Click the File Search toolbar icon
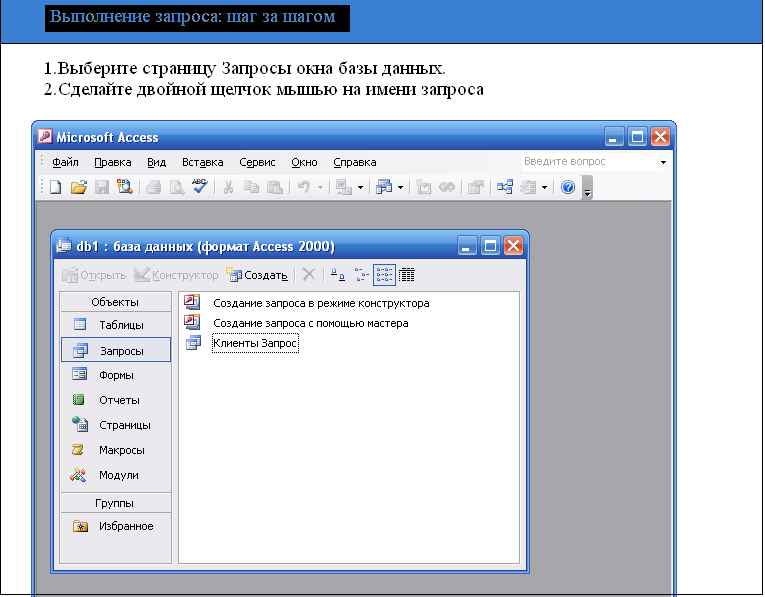 coord(125,187)
